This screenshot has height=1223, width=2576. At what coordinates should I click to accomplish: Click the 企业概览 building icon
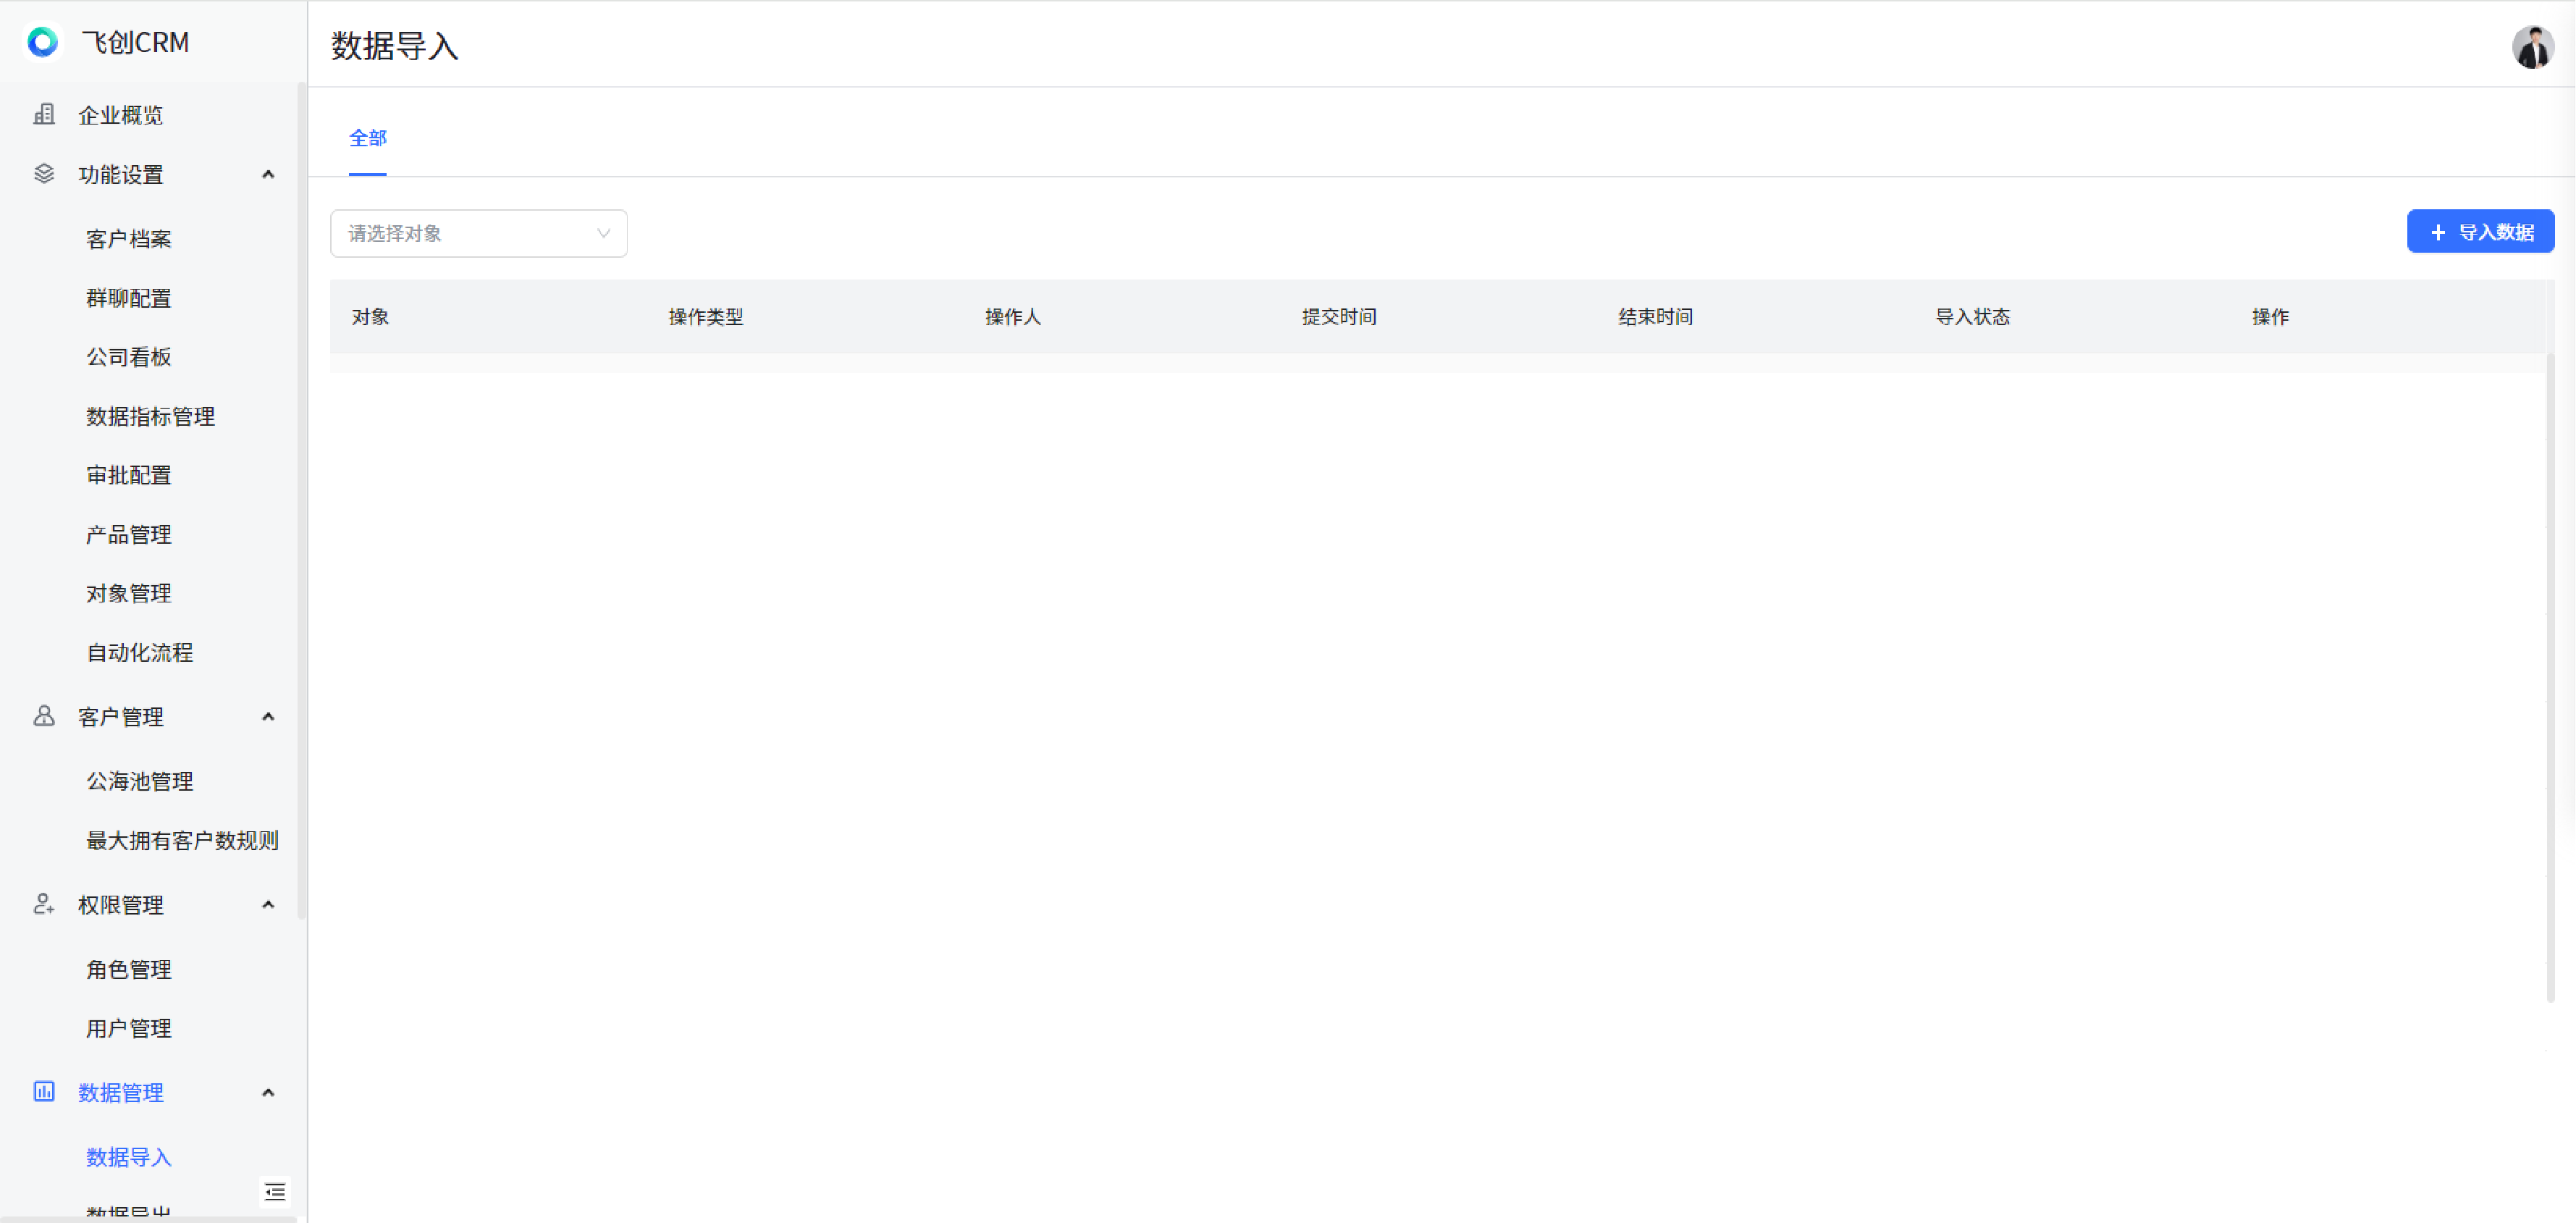pos(44,114)
